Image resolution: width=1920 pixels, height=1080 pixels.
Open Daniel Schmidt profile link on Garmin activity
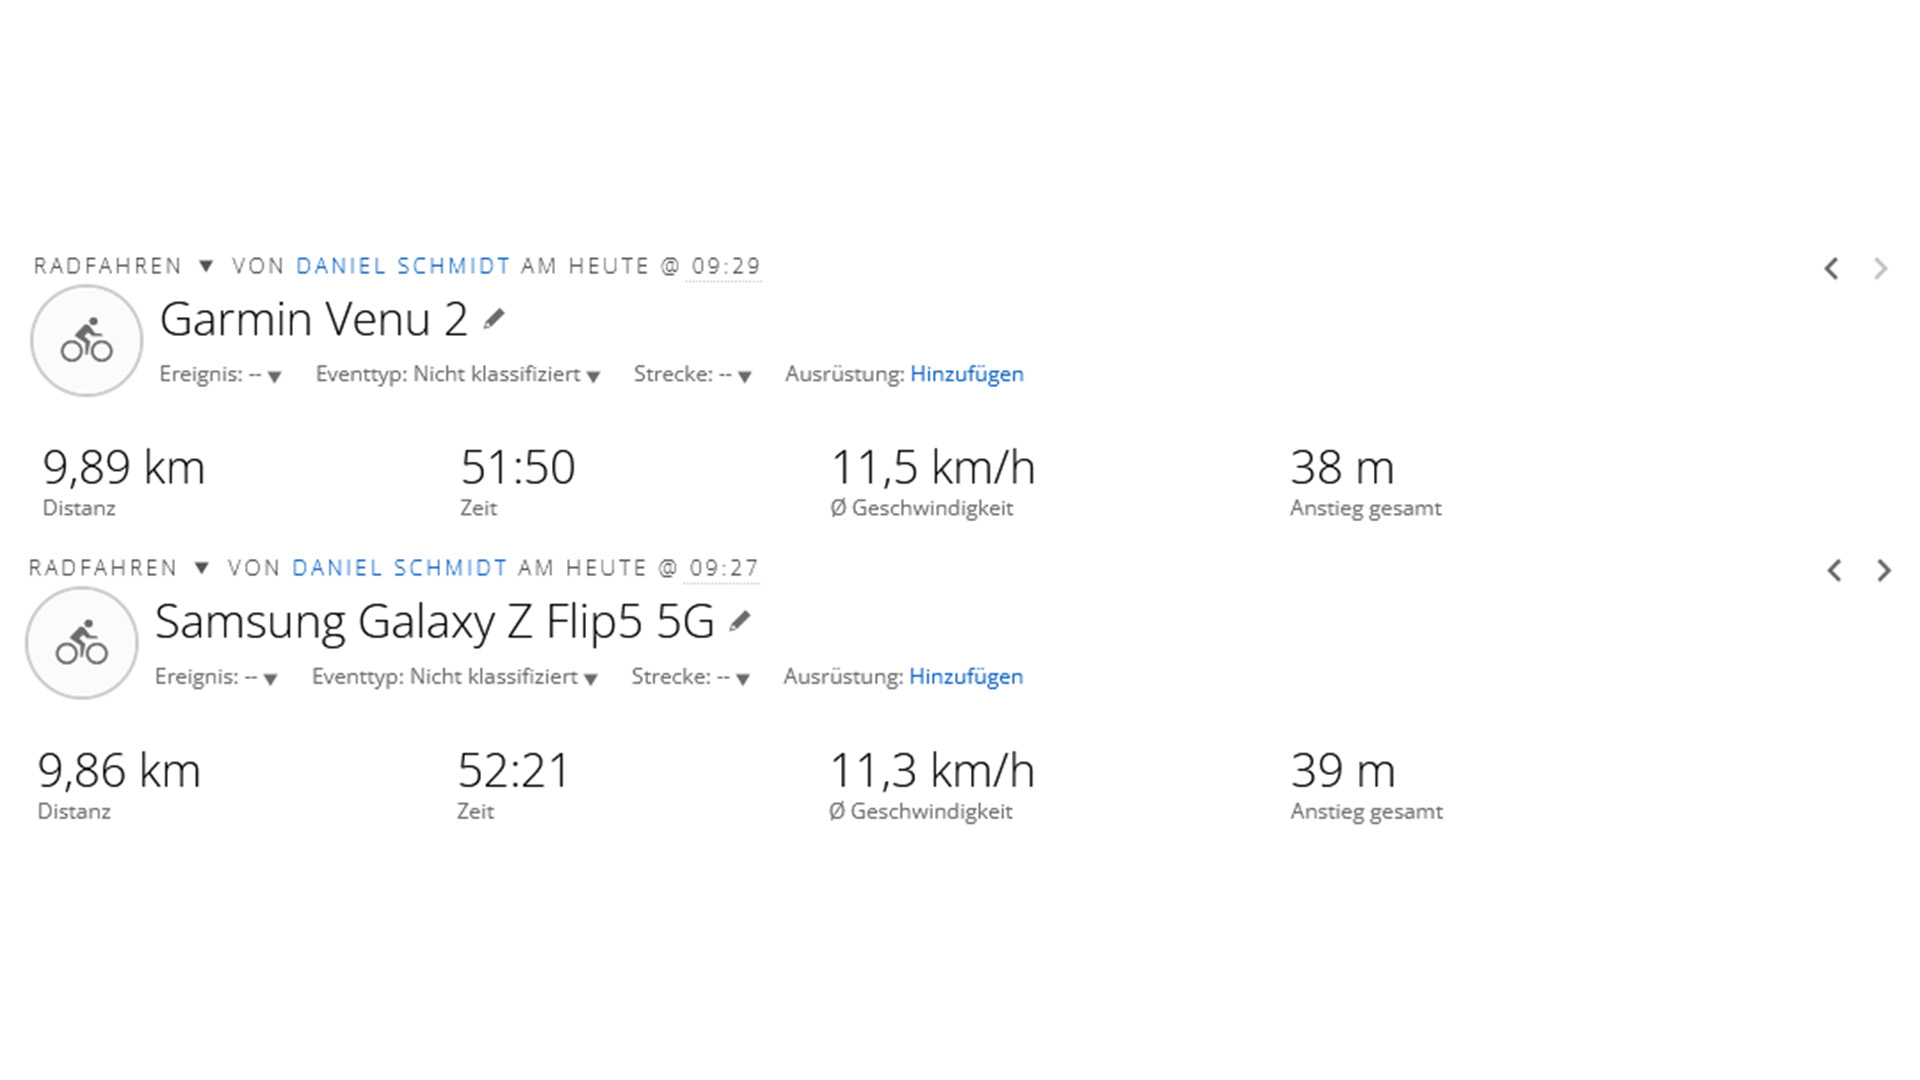click(403, 266)
